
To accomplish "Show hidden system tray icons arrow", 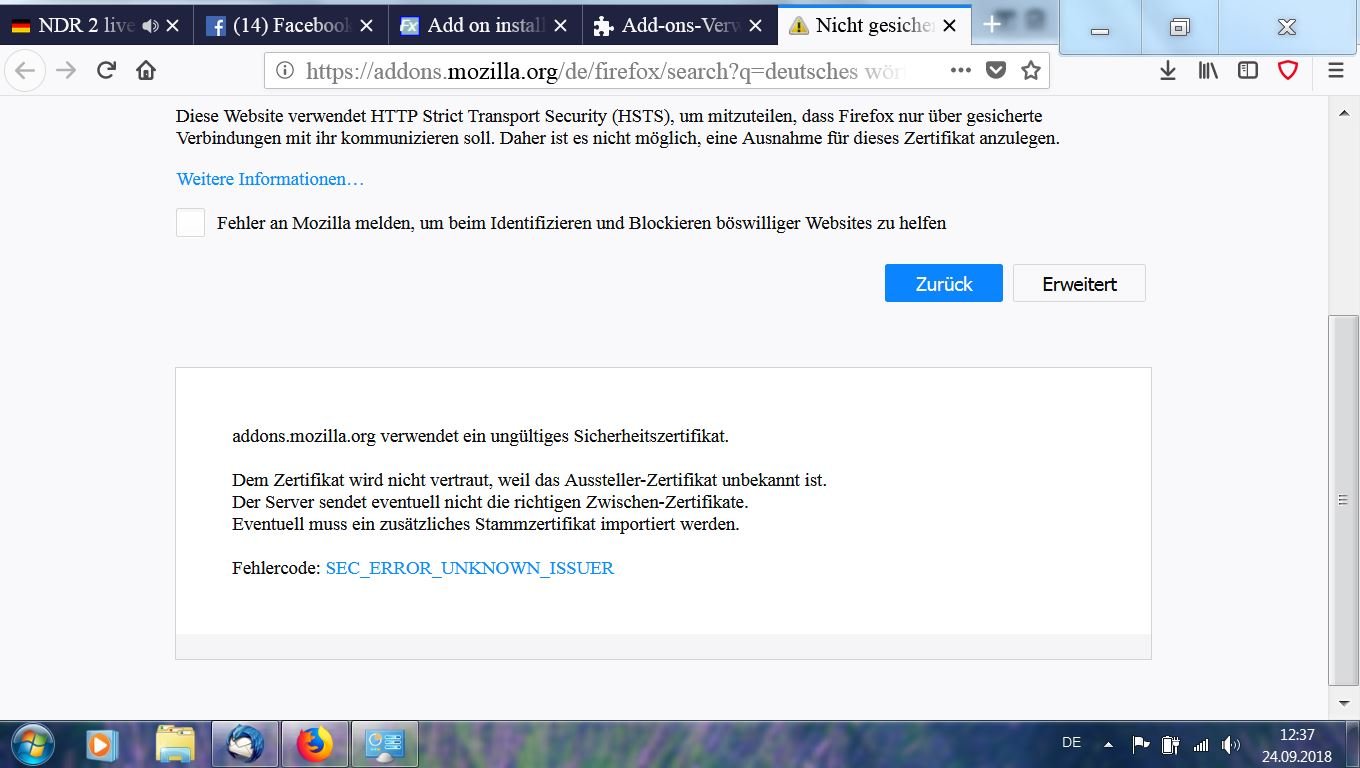I will pos(1108,745).
